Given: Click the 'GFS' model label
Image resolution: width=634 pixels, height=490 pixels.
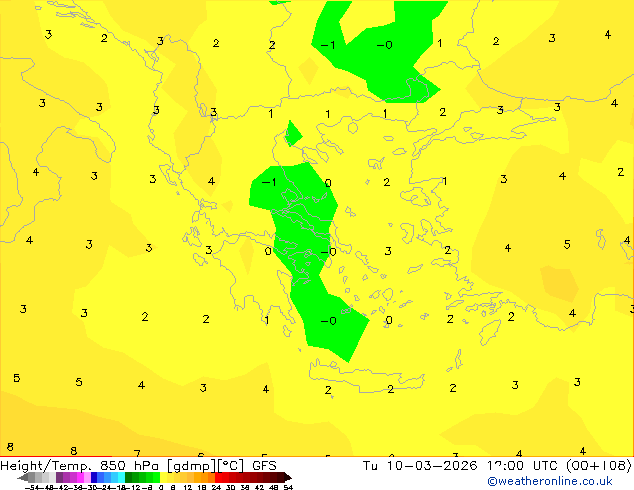Looking at the screenshot, I should click(264, 465).
